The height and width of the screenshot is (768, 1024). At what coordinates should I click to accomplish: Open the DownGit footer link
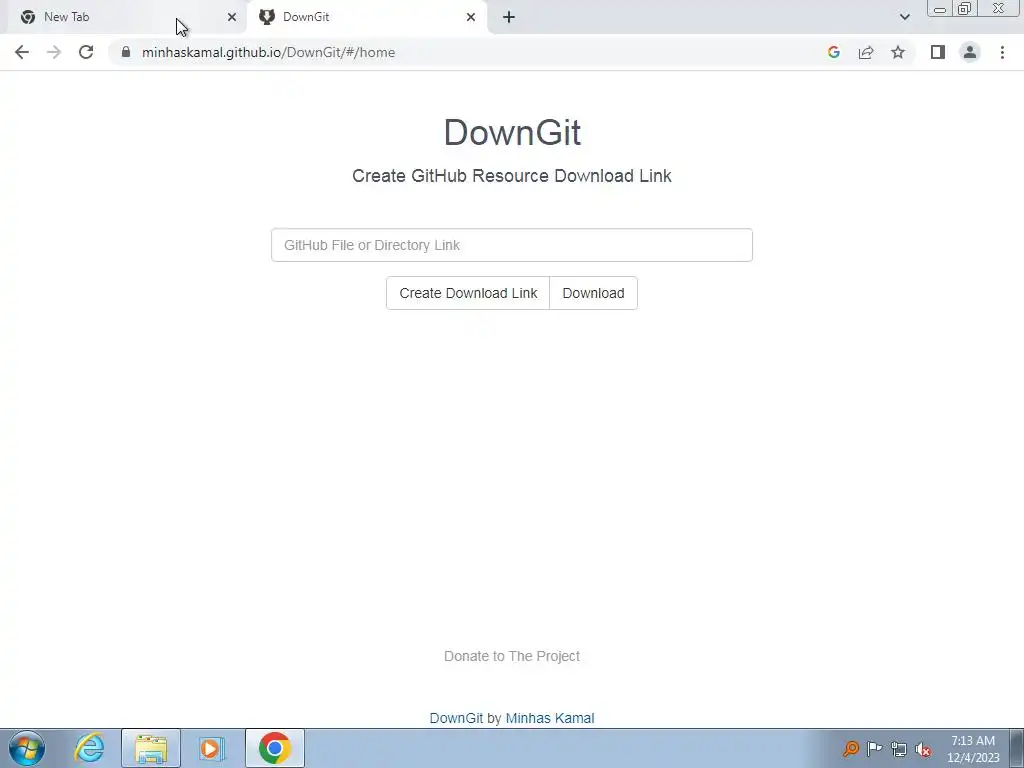pos(456,718)
